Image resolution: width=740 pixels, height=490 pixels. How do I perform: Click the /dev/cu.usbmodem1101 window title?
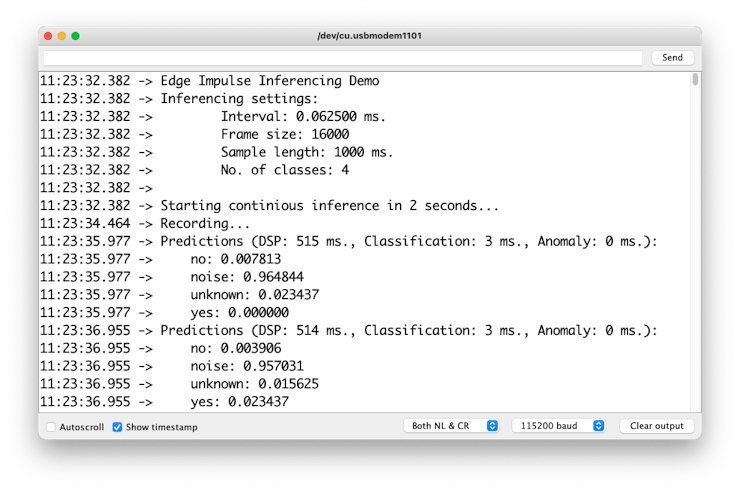click(369, 36)
